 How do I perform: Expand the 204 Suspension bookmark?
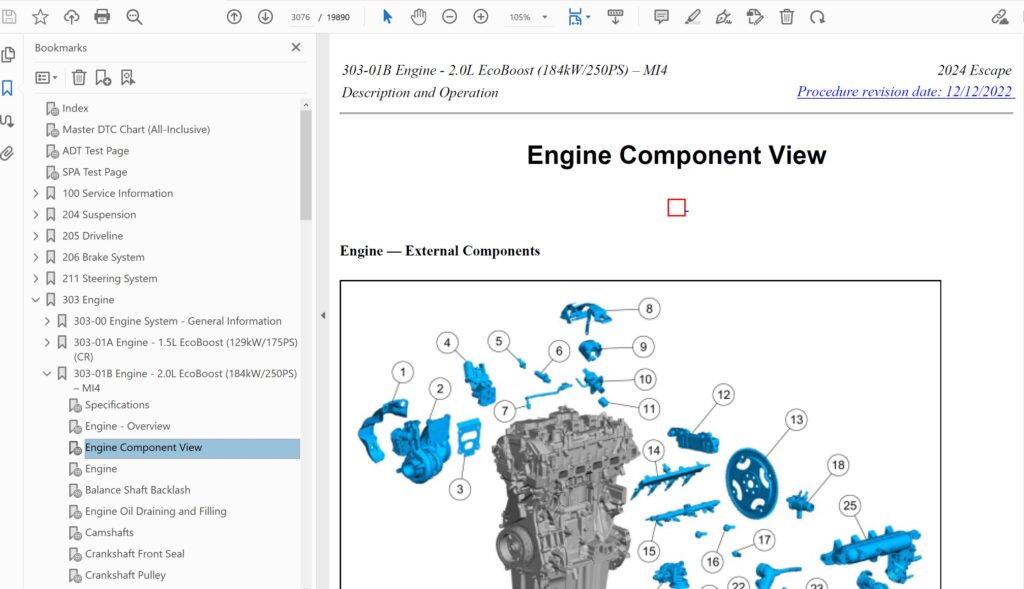[x=36, y=215]
